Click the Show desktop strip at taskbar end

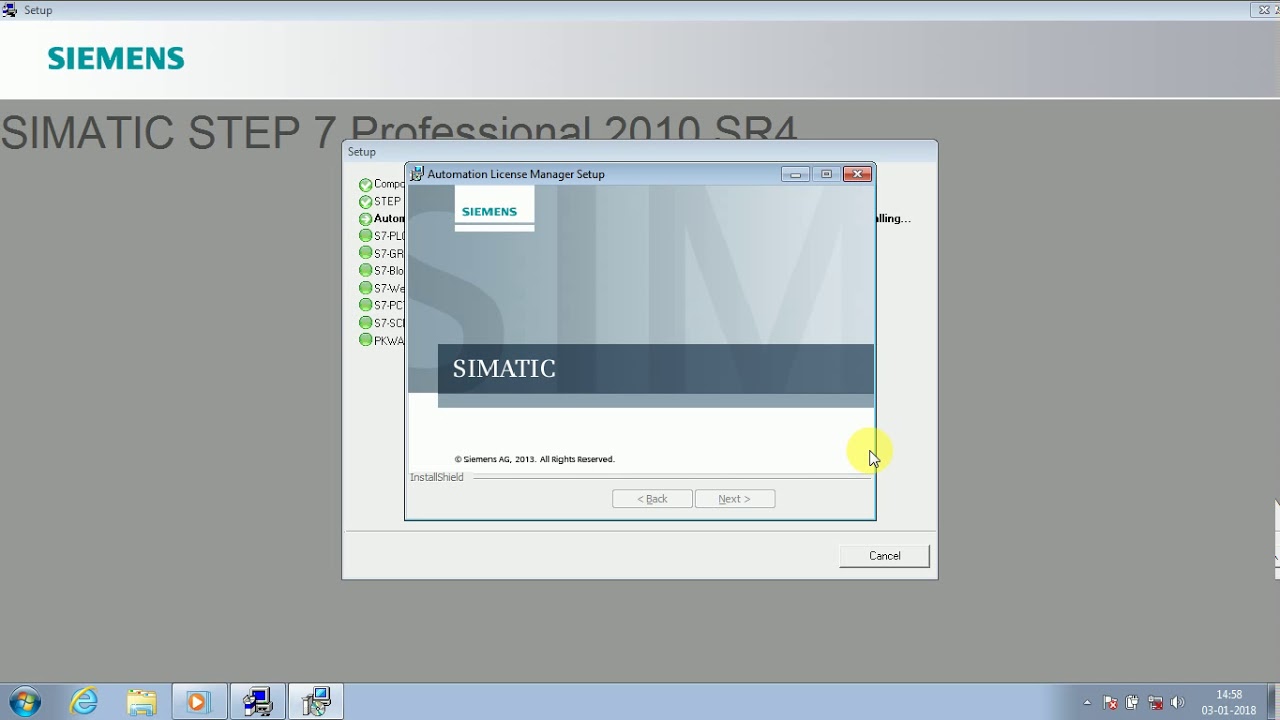pyautogui.click(x=1272, y=702)
